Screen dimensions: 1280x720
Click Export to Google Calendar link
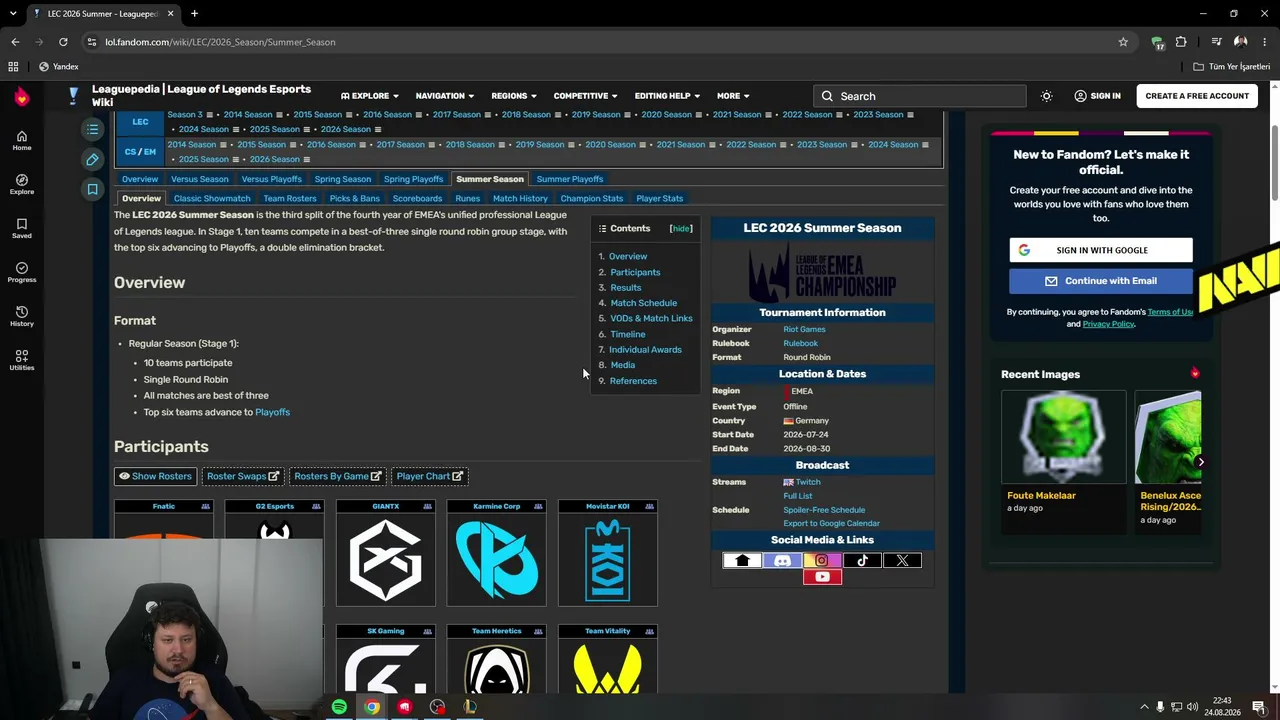click(831, 523)
